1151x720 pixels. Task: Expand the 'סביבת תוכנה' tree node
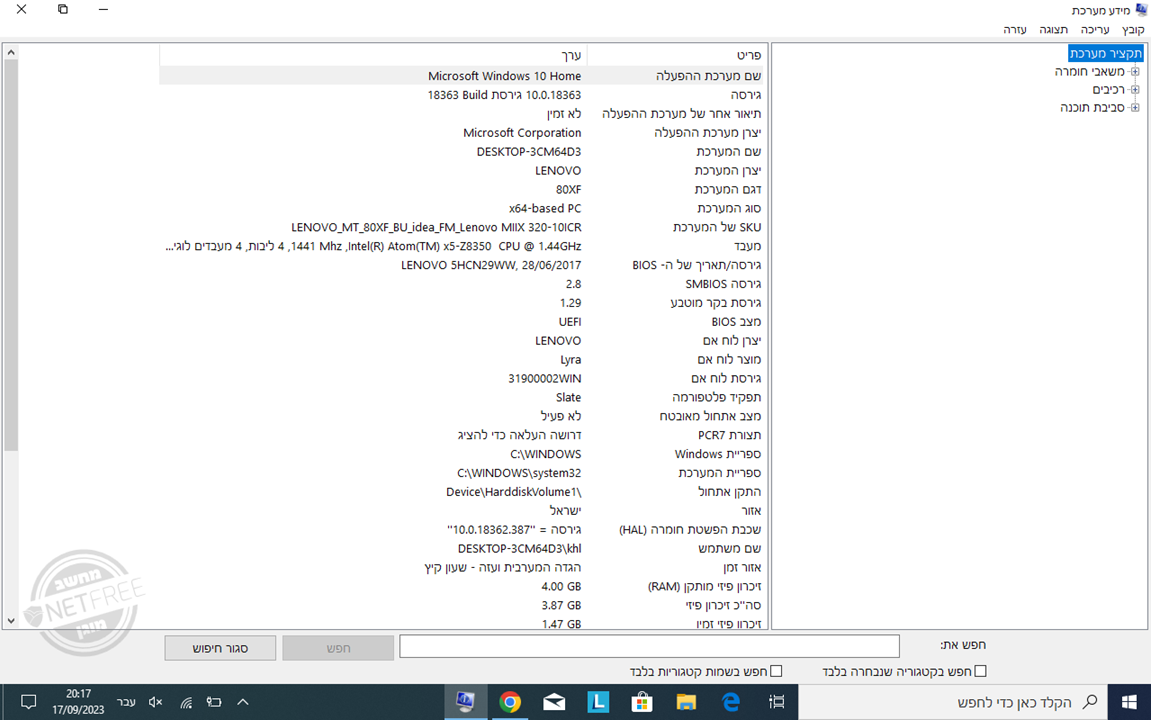1135,108
